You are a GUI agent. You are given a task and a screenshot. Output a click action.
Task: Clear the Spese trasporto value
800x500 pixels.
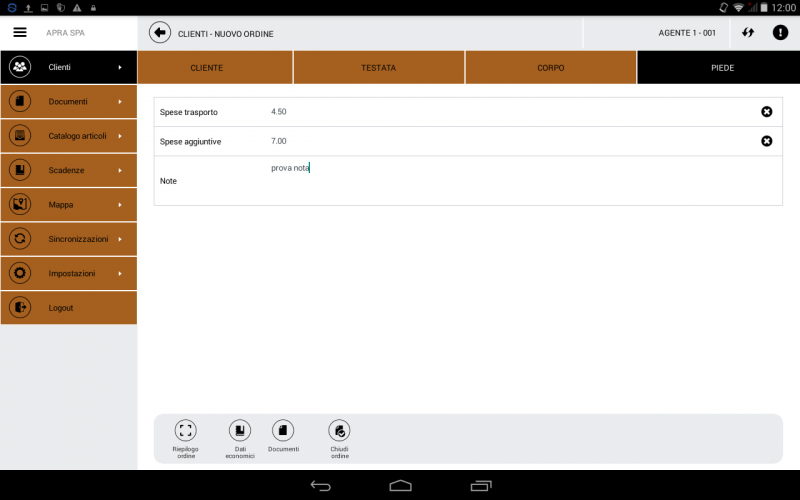tap(766, 112)
